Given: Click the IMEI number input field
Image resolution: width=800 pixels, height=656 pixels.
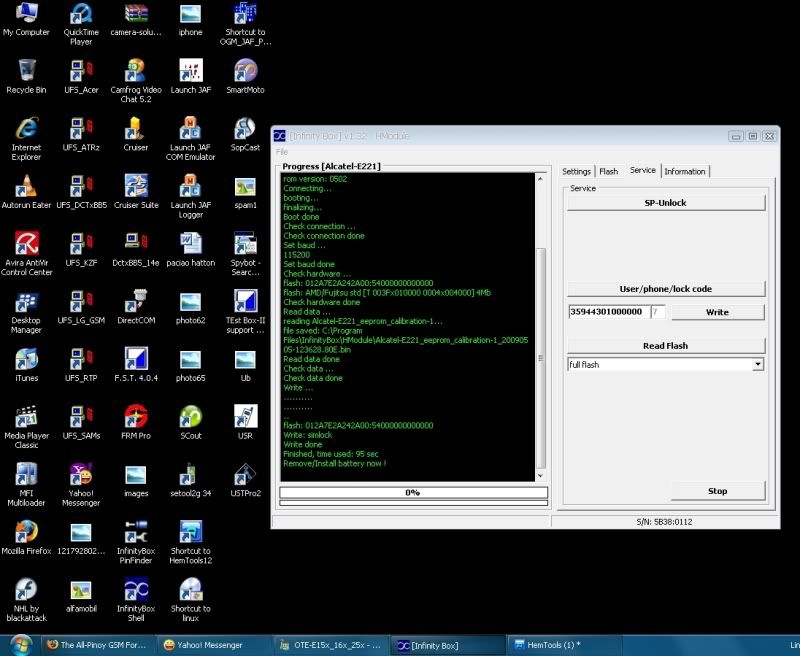Looking at the screenshot, I should tap(607, 312).
